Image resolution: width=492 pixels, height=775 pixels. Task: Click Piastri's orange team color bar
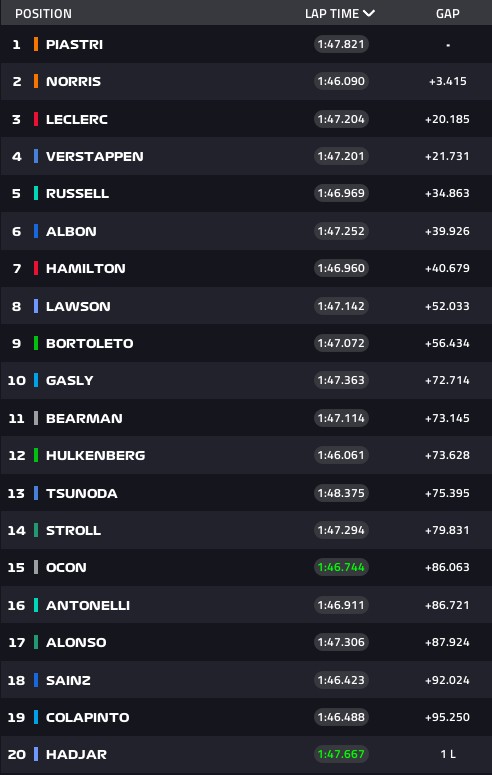[36, 44]
